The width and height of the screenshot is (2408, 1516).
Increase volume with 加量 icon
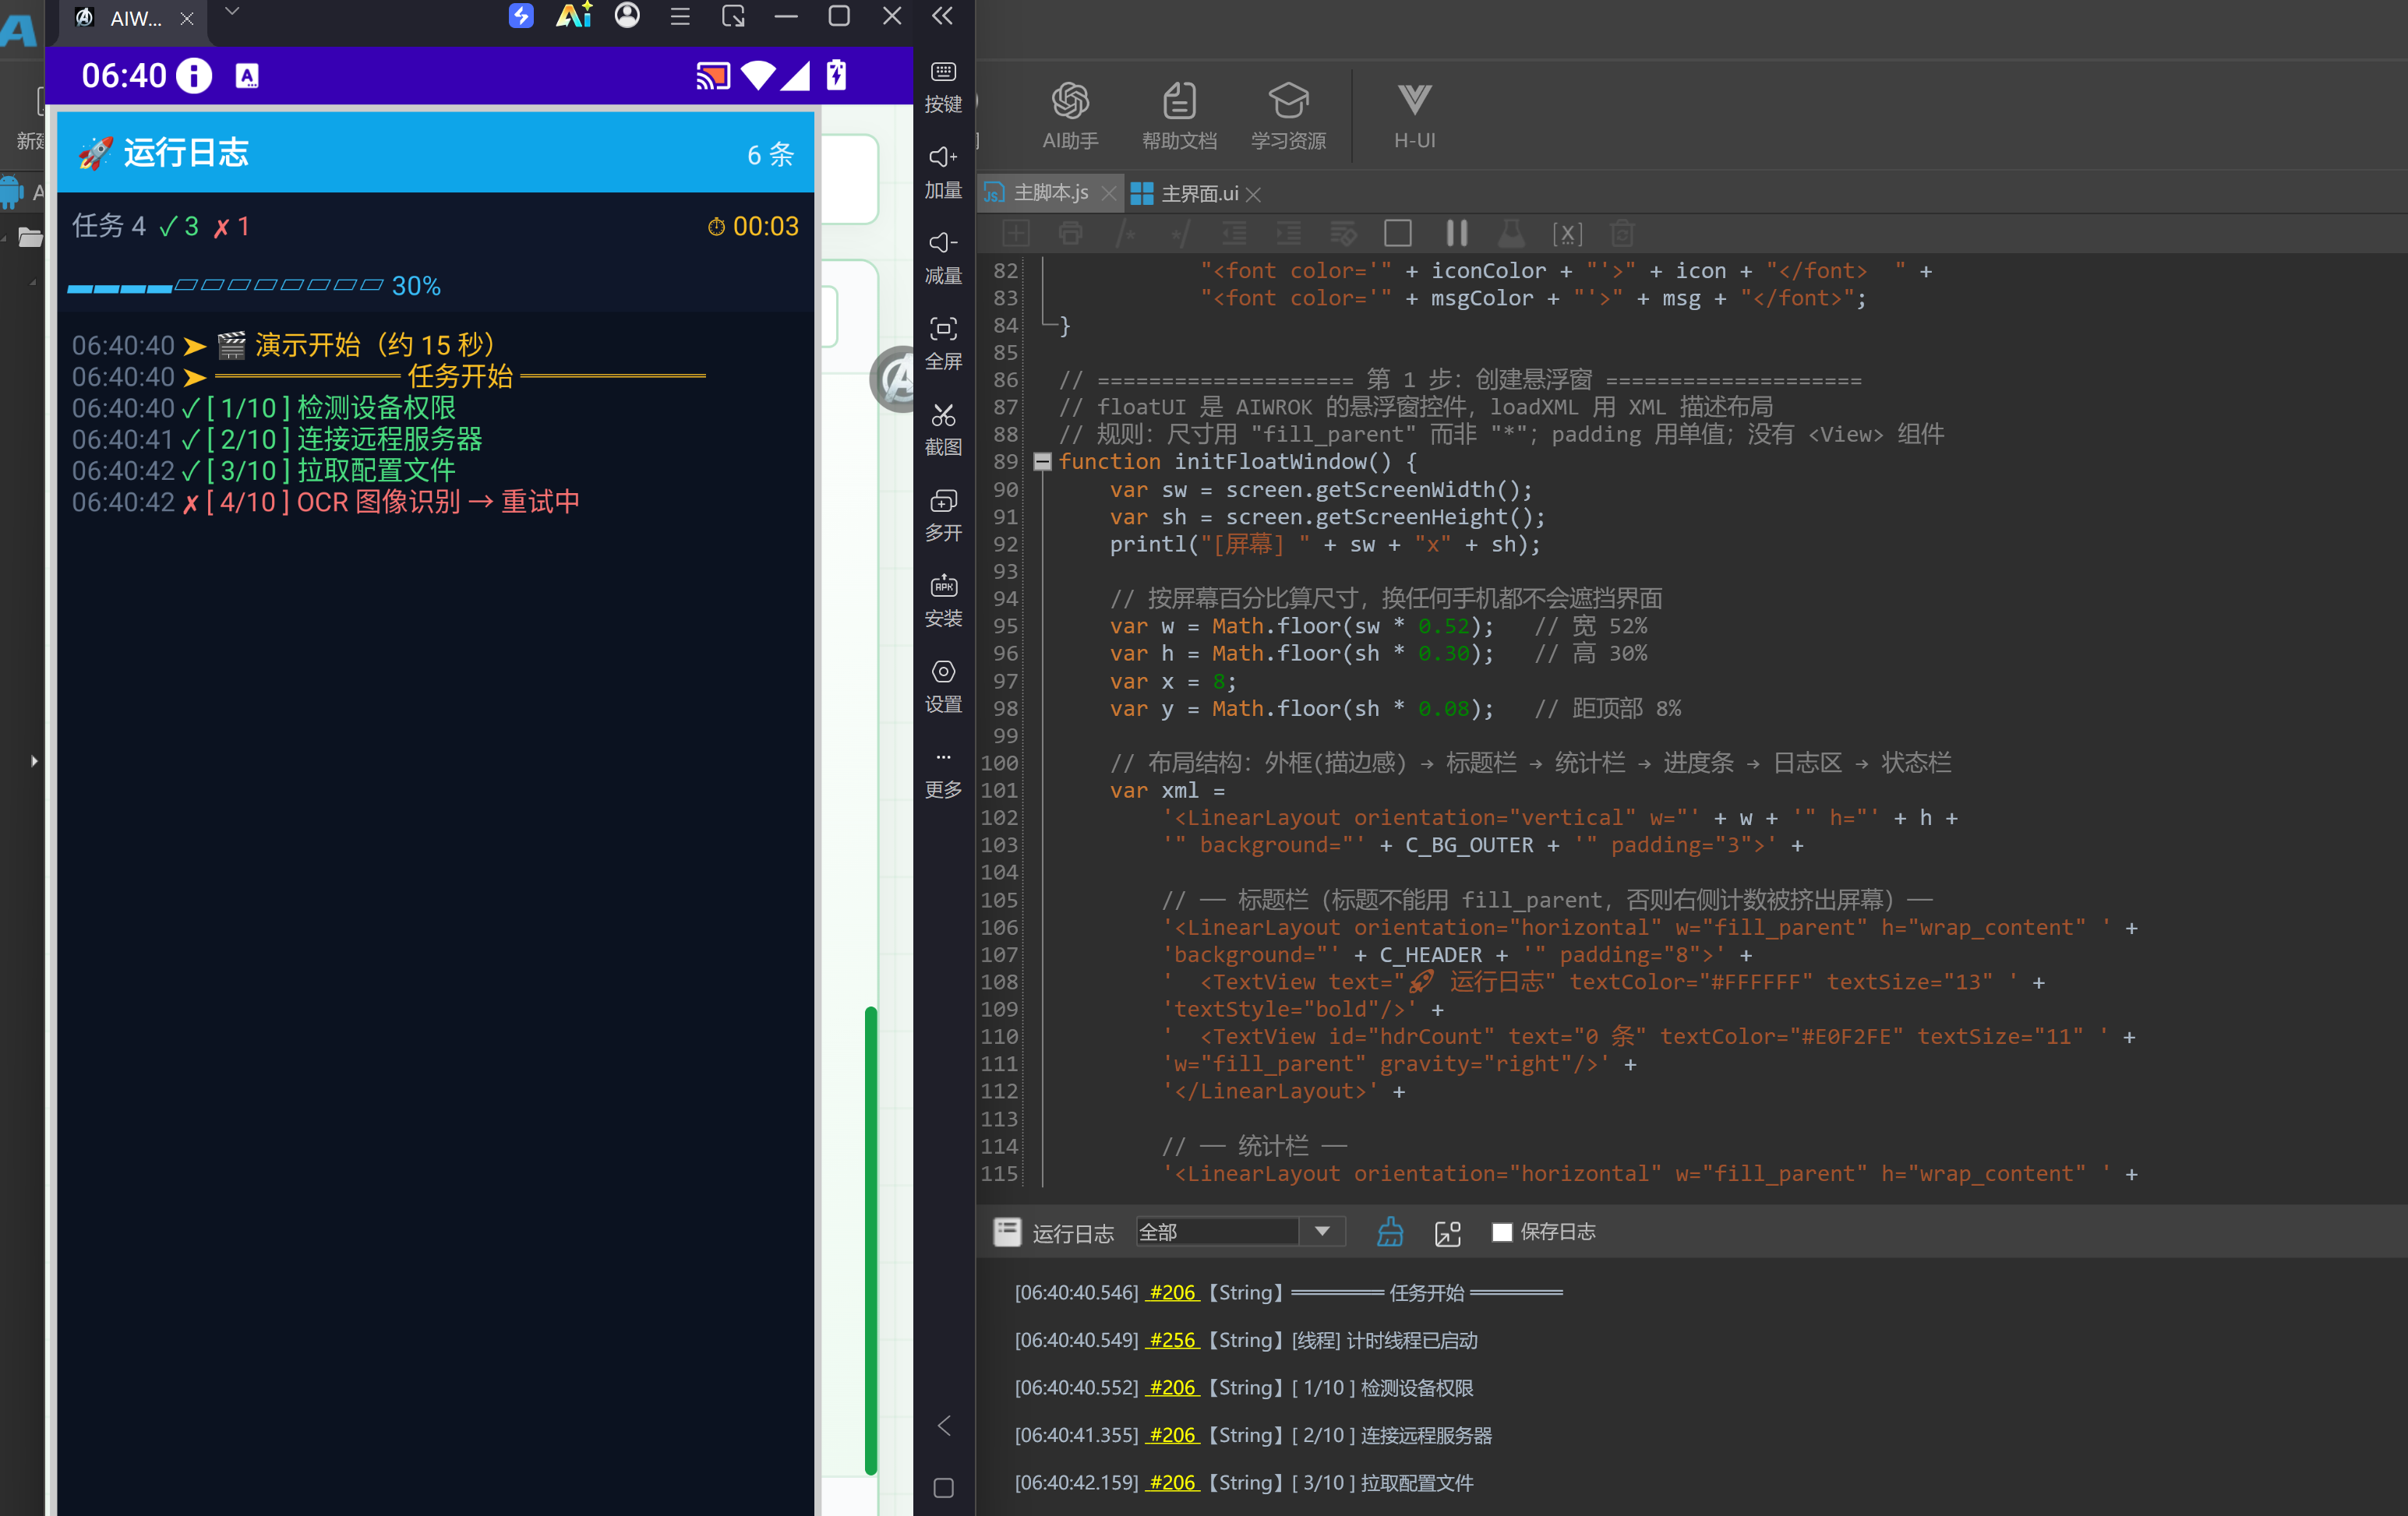tap(943, 172)
